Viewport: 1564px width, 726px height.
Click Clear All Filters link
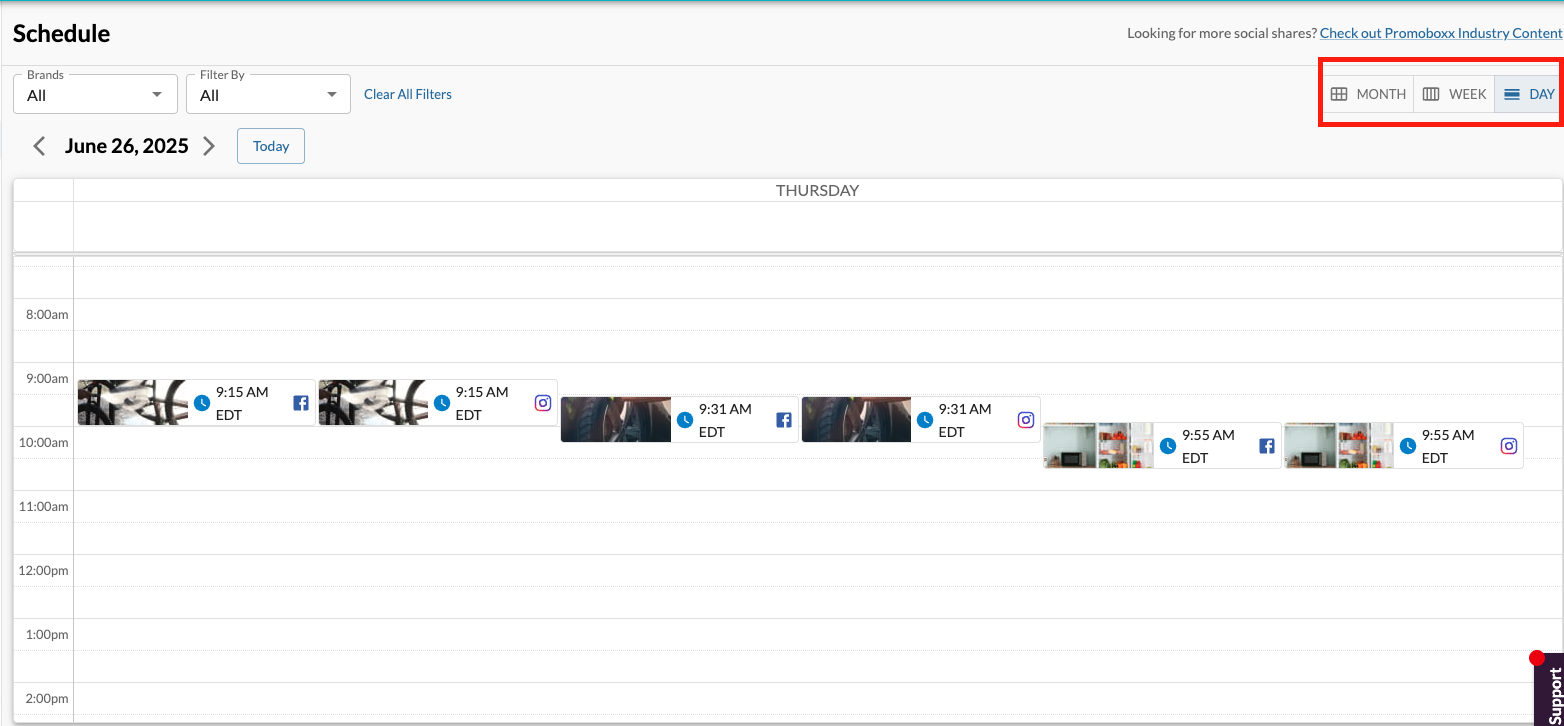pos(408,94)
